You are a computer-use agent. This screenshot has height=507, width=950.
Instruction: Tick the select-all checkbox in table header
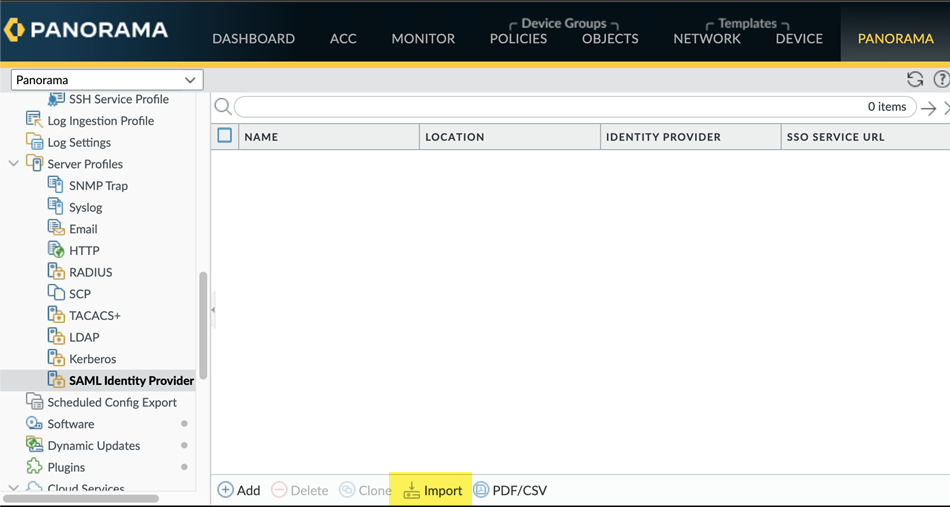pyautogui.click(x=225, y=136)
